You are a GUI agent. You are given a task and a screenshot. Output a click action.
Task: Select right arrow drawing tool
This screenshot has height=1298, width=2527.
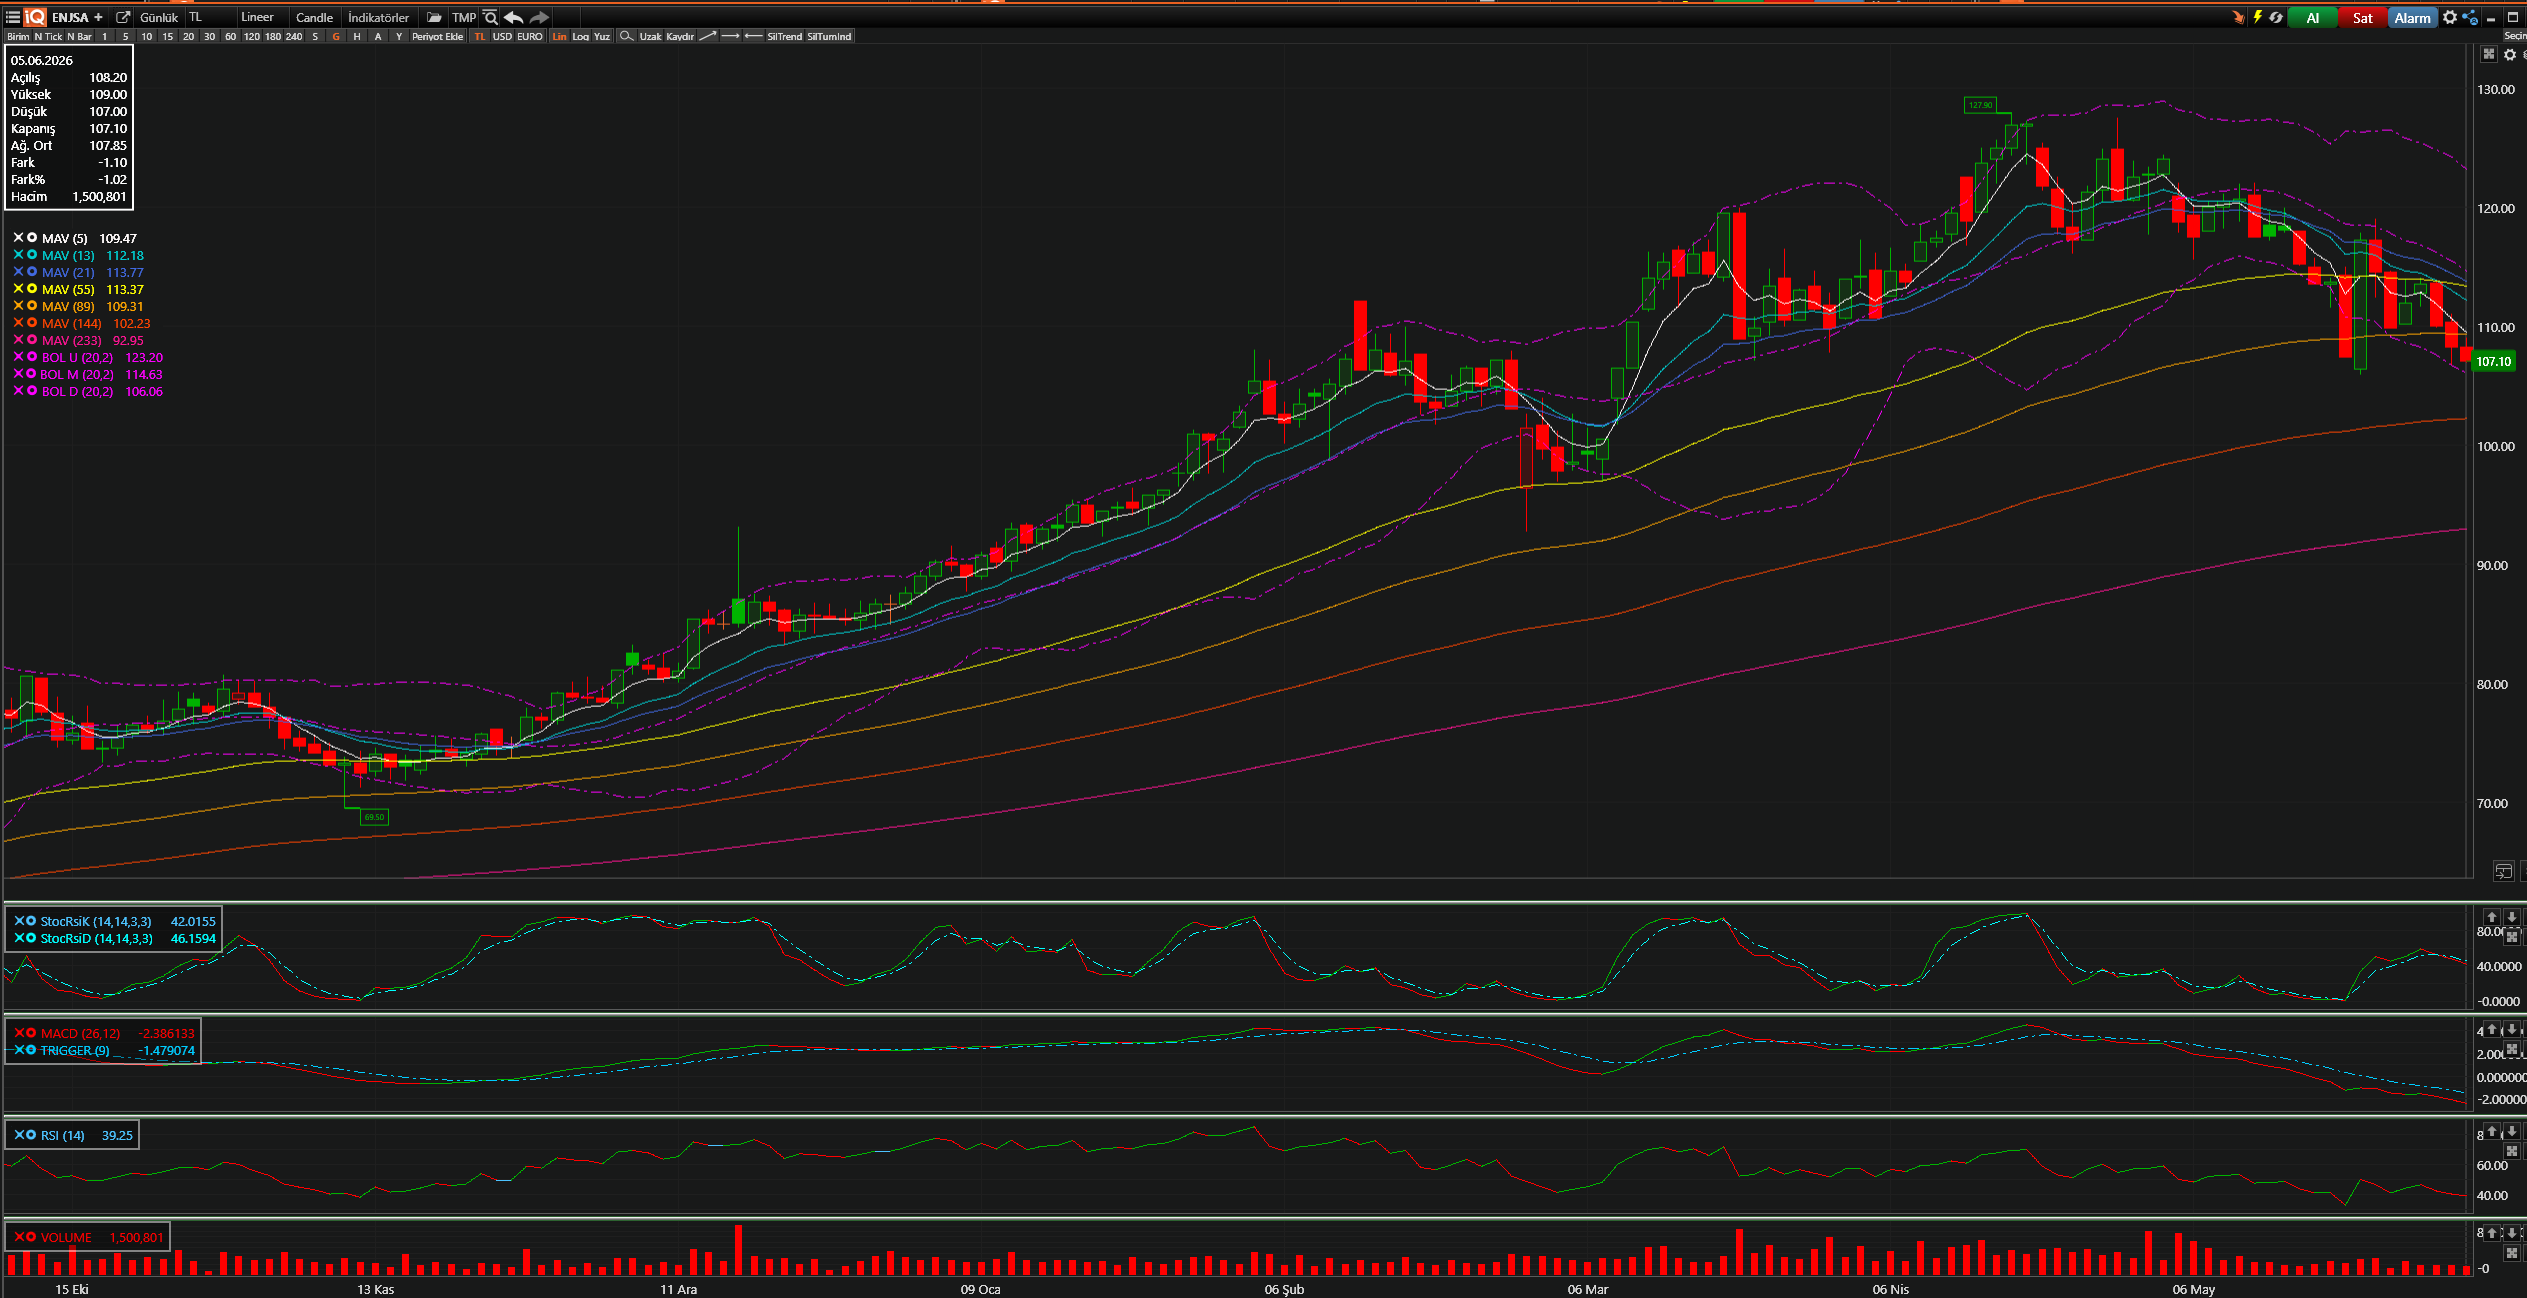coord(730,36)
